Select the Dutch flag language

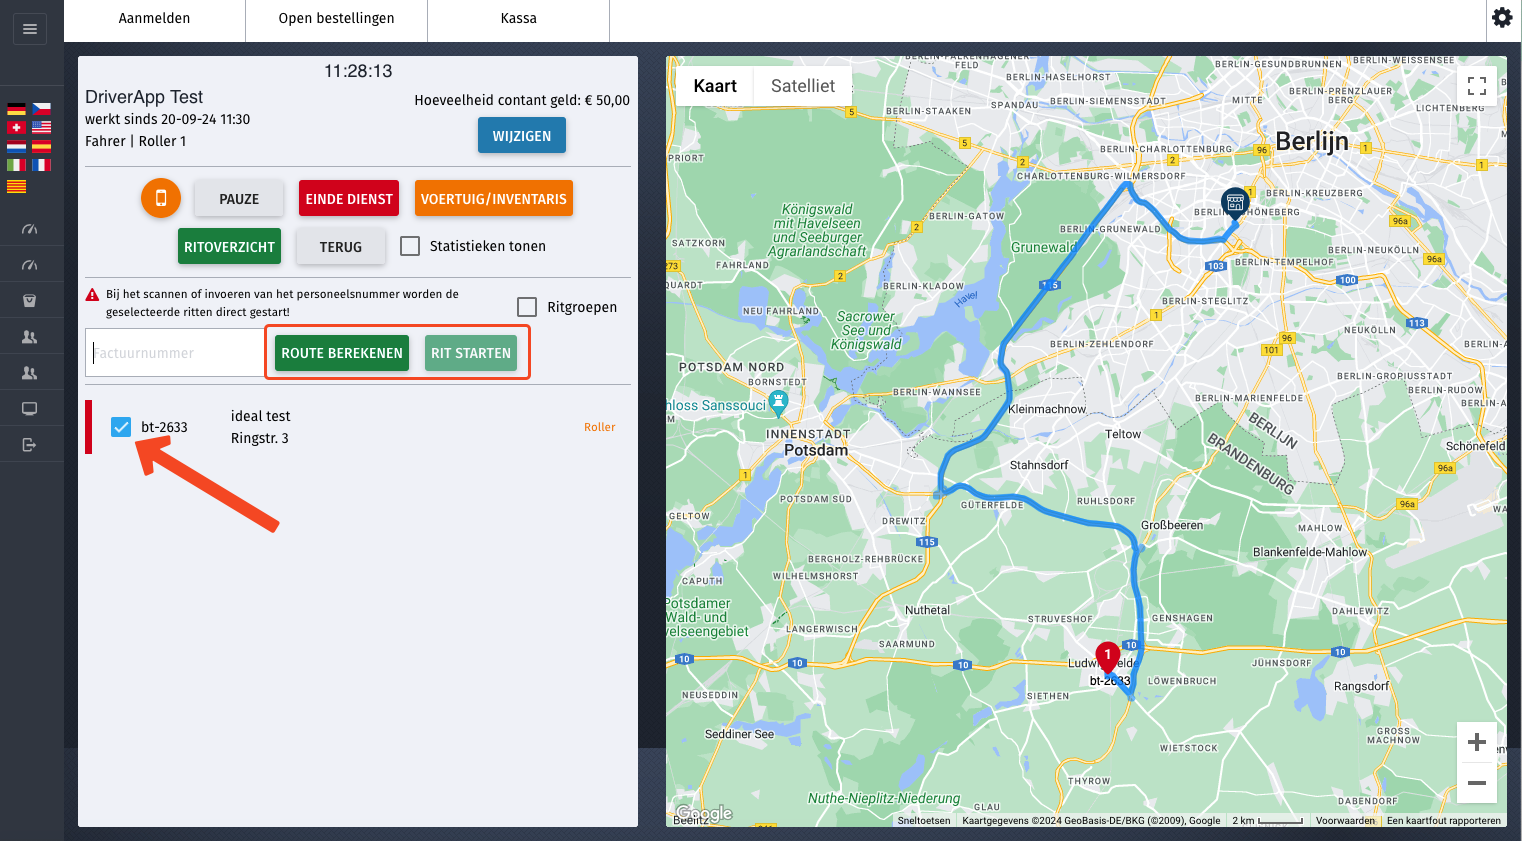pos(16,147)
